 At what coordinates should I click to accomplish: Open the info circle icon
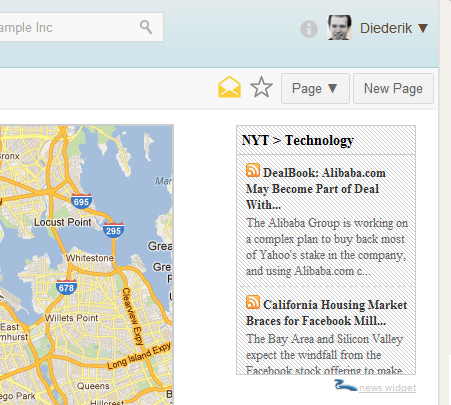tap(309, 29)
